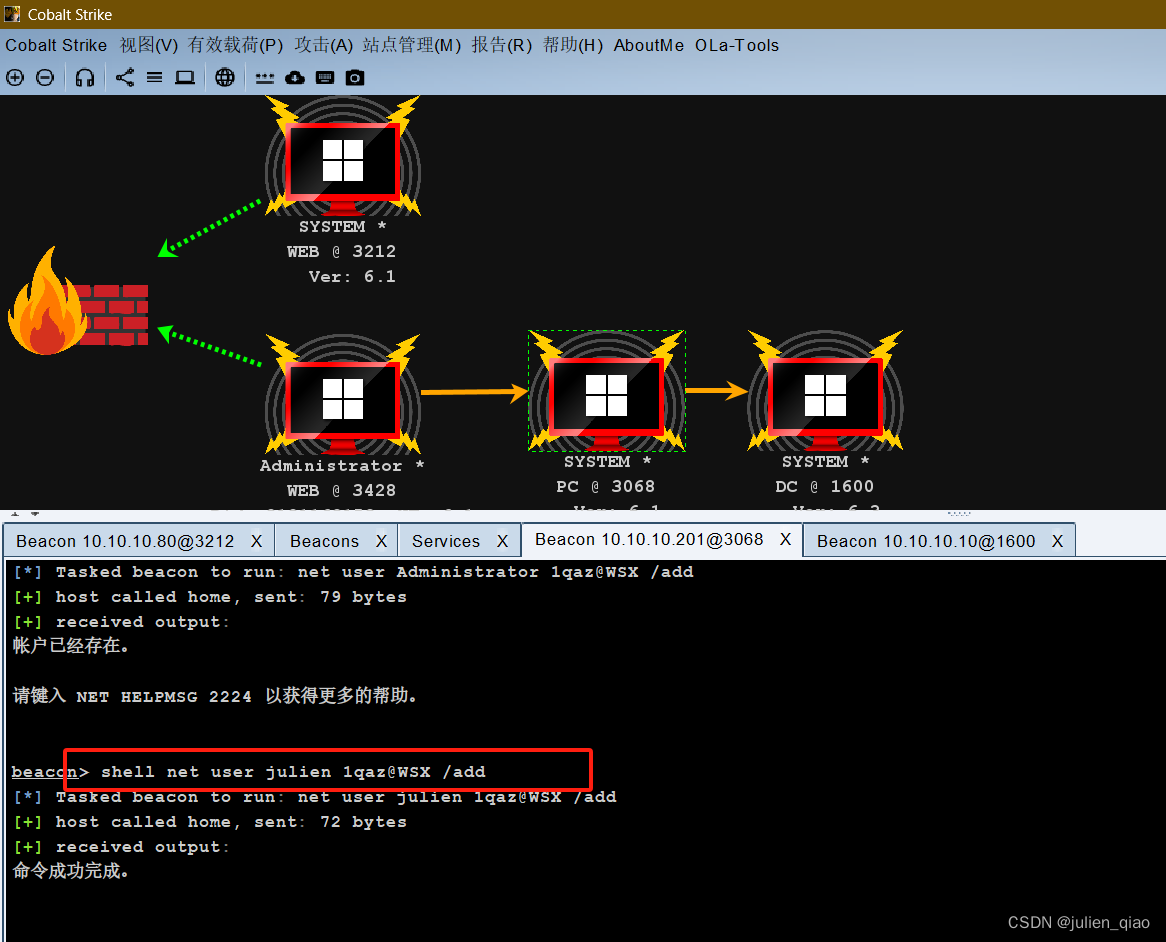The width and height of the screenshot is (1166, 942).
Task: Open downloaded files cloud icon
Action: point(294,77)
